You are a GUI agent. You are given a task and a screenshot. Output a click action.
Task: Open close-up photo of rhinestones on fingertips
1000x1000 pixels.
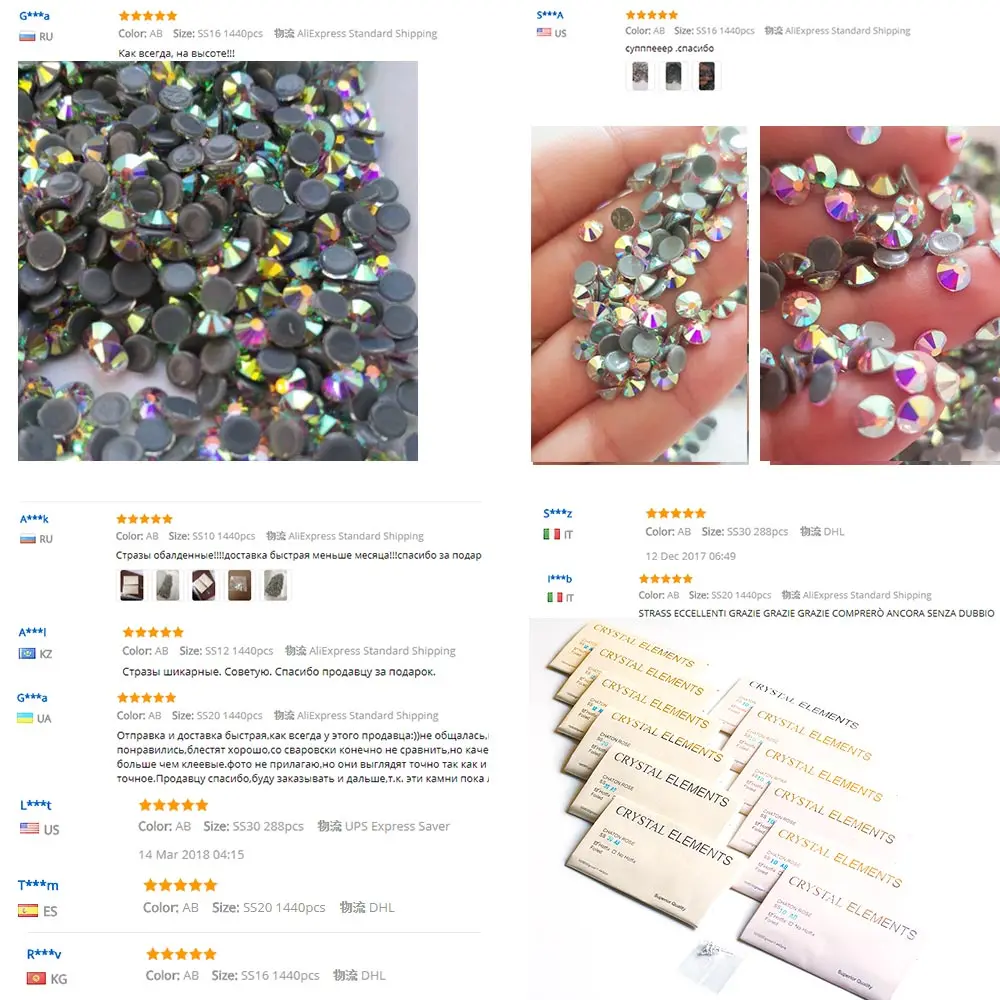[x=880, y=295]
